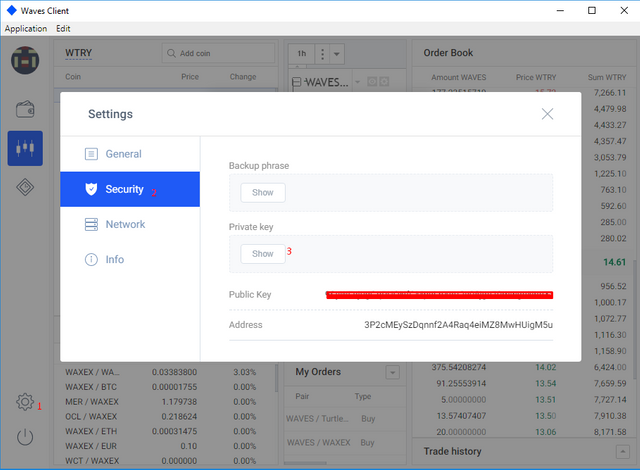Click order book price 13.51 row
The width and height of the screenshot is (640, 470).
coord(523,399)
